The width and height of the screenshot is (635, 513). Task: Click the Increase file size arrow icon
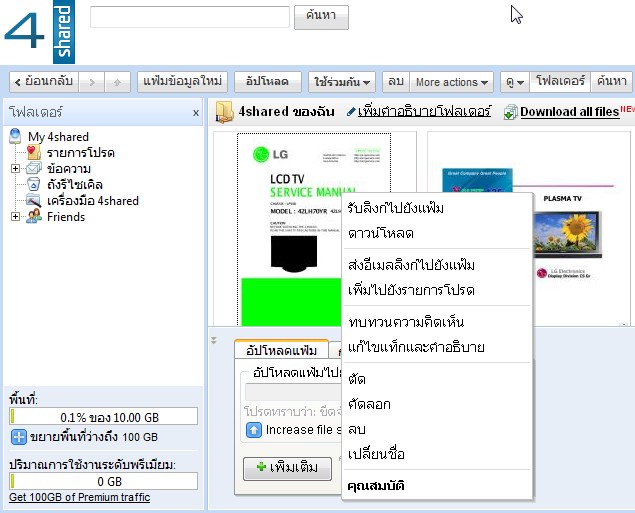(254, 430)
